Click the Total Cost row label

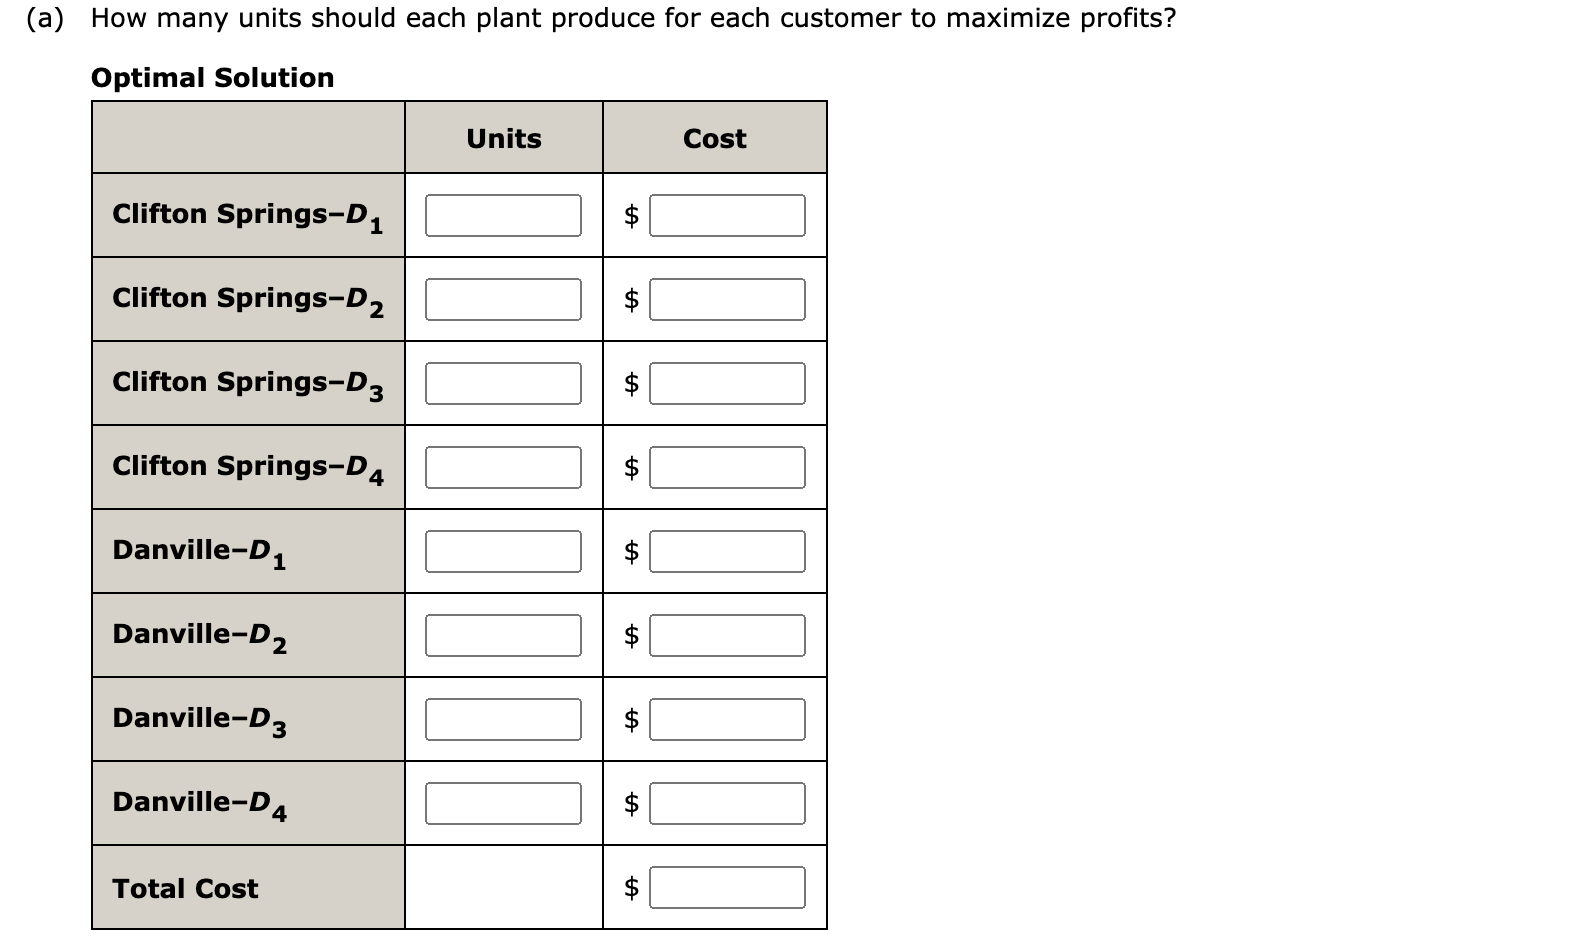click(x=185, y=887)
